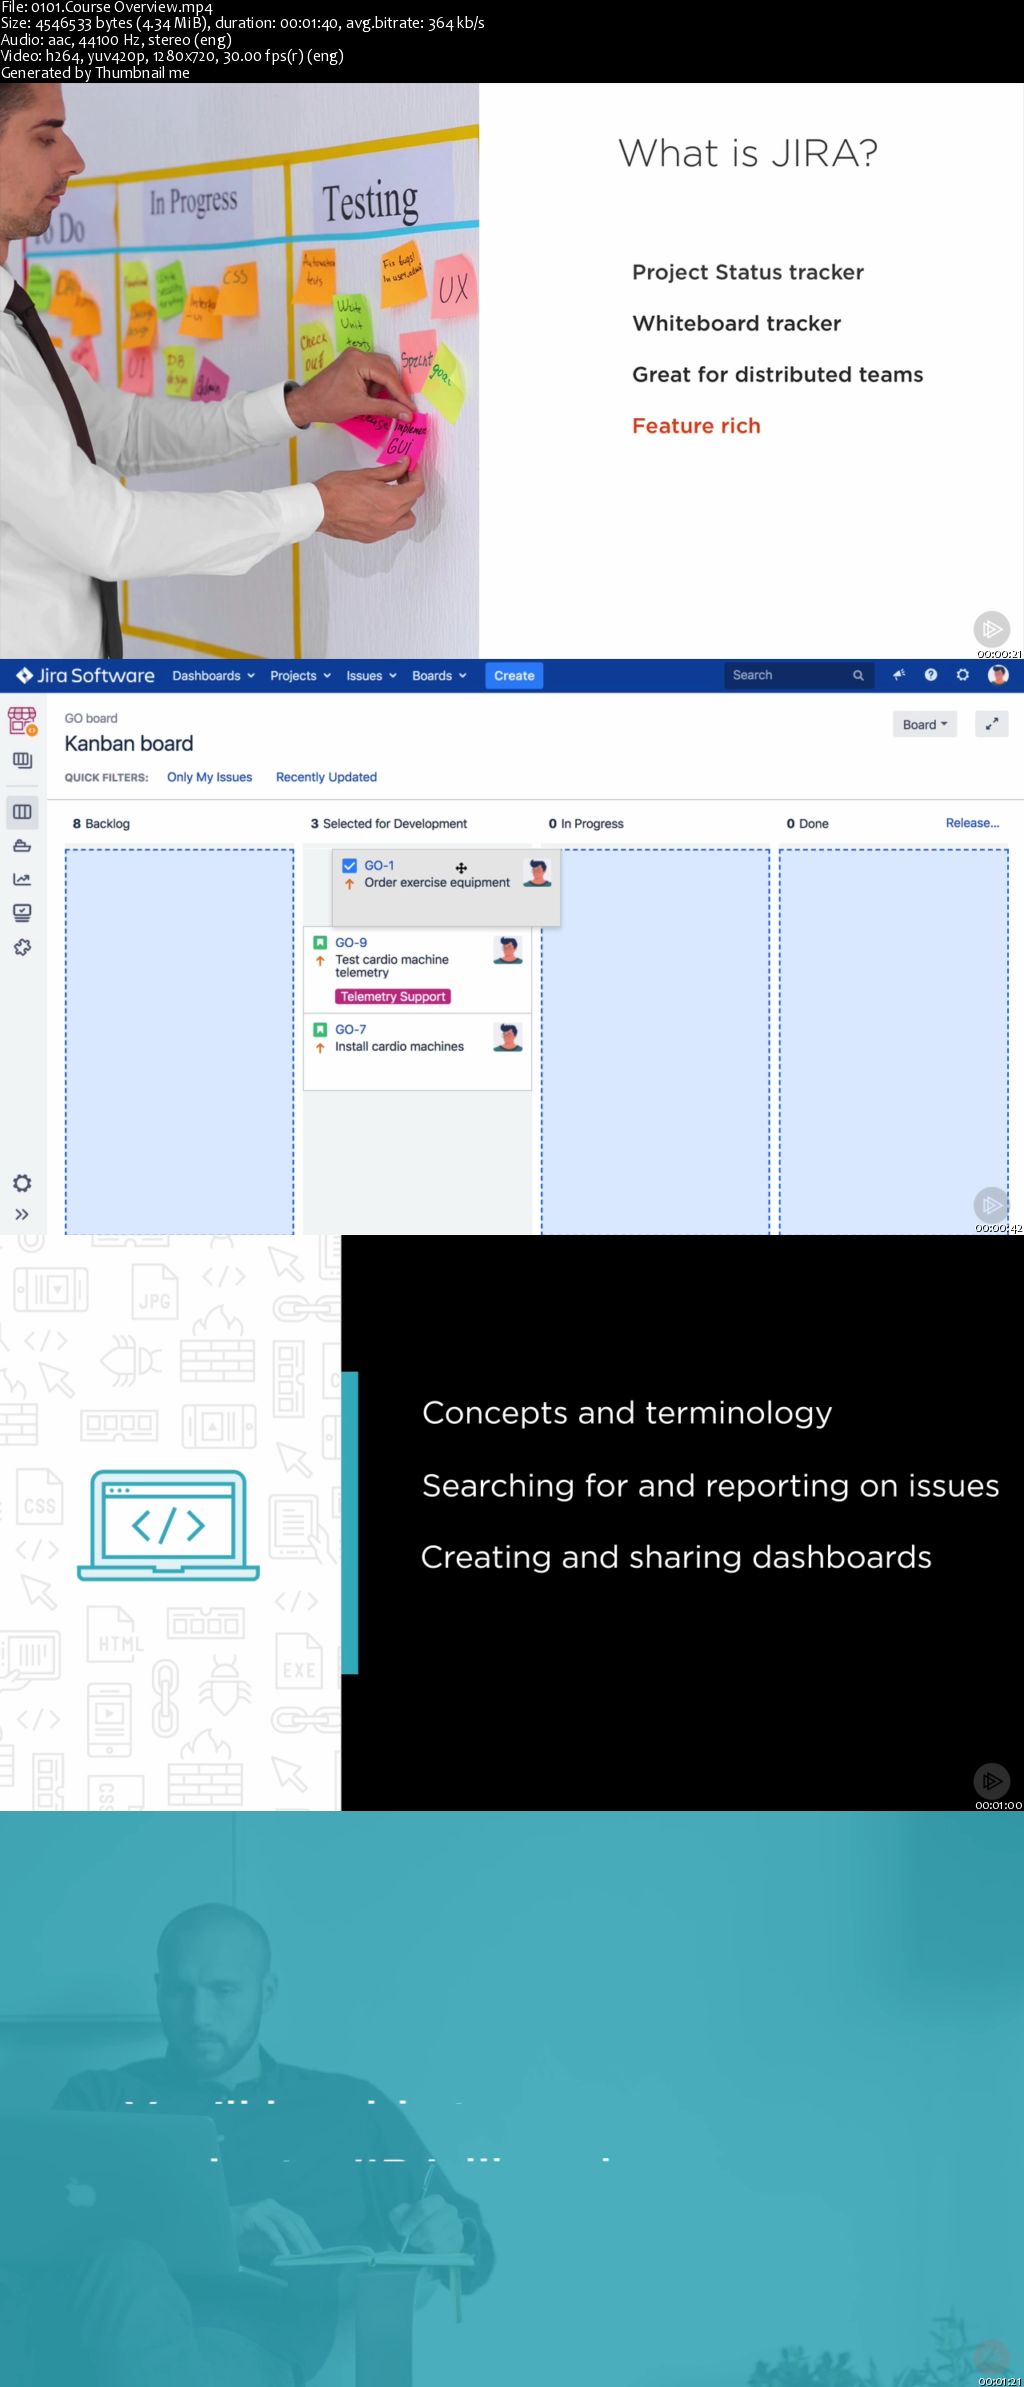Click 'Install cardio machines' card text

399,1047
